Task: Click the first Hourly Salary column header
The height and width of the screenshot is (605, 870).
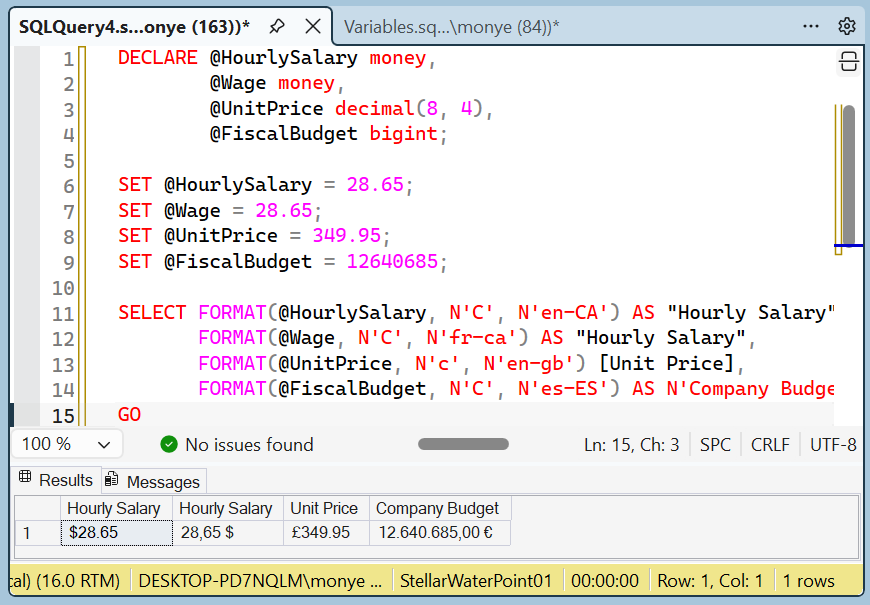Action: tap(117, 508)
